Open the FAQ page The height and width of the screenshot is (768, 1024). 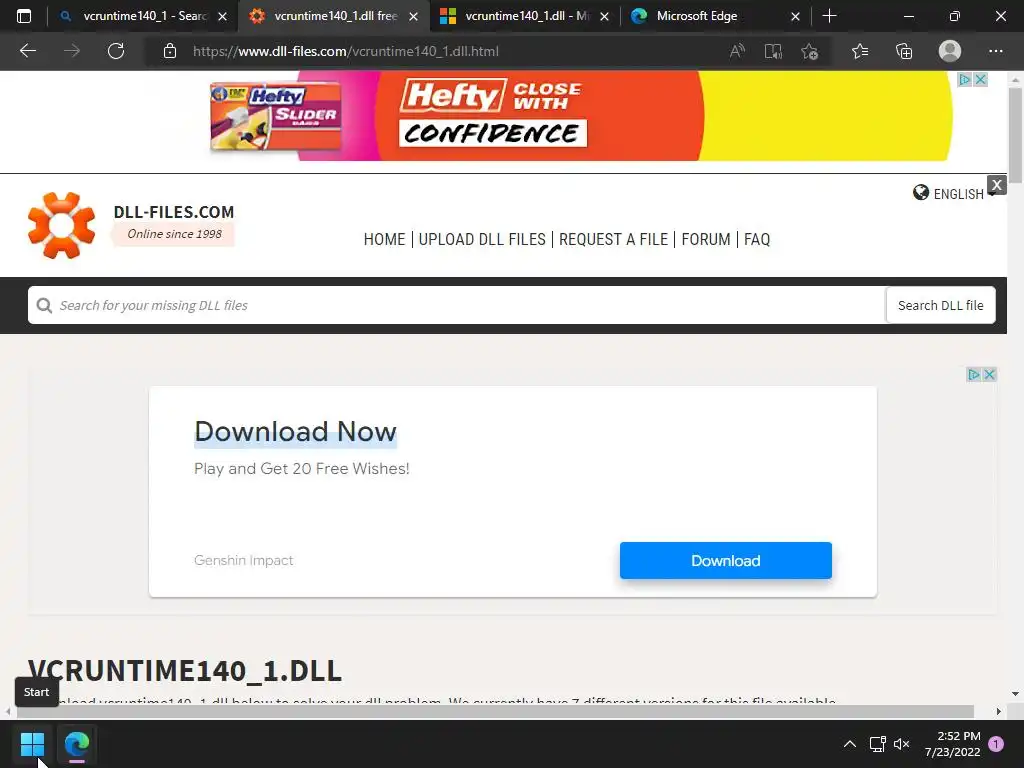(x=757, y=240)
